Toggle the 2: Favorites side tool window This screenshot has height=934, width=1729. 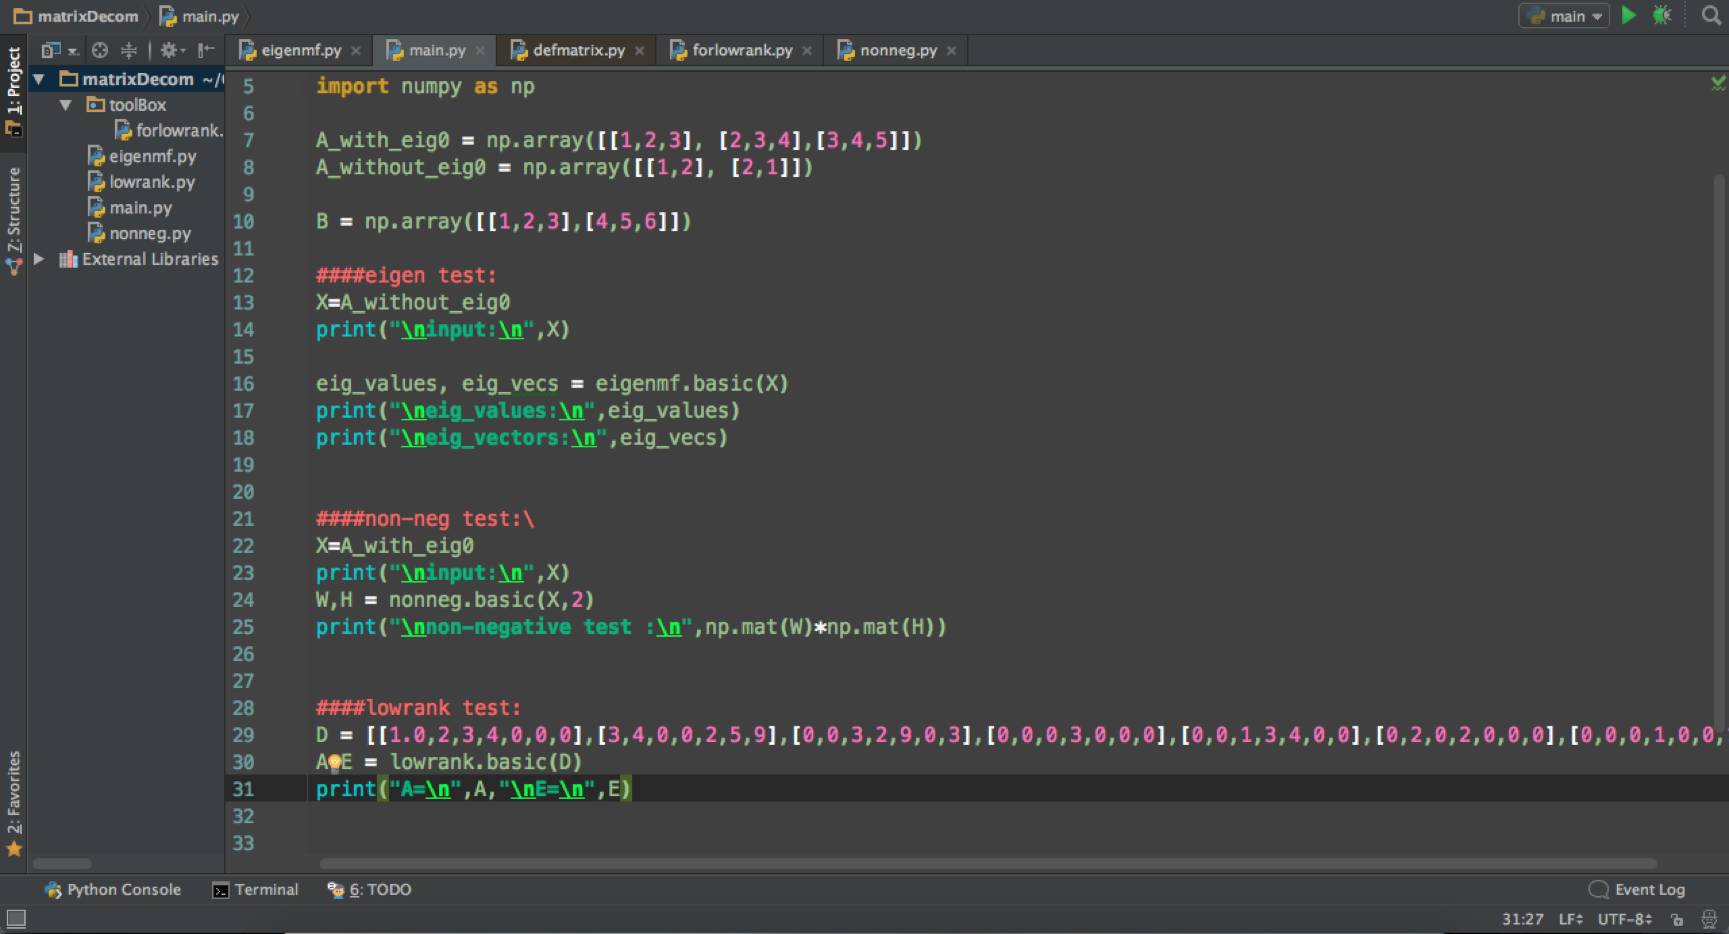click(13, 804)
